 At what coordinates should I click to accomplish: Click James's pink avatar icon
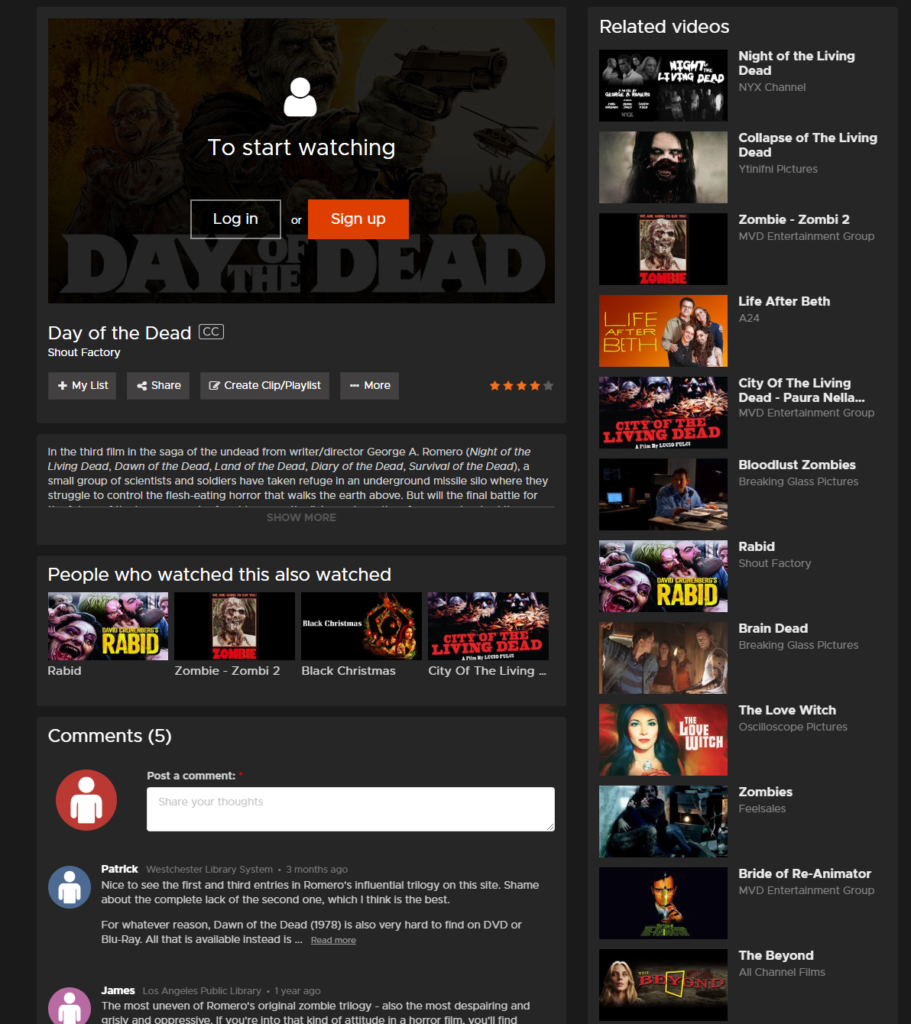coord(69,1006)
